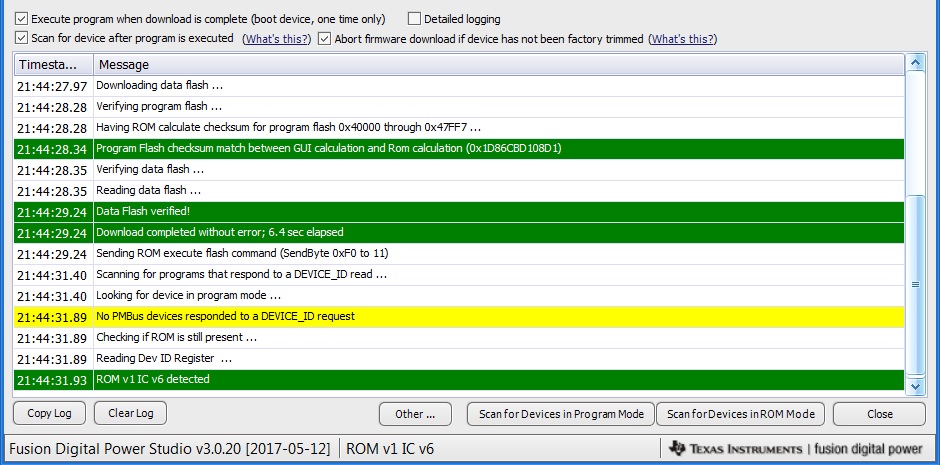Screen dimensions: 940x465
Task: Click log scrollbar down arrow
Action: [x=915, y=388]
